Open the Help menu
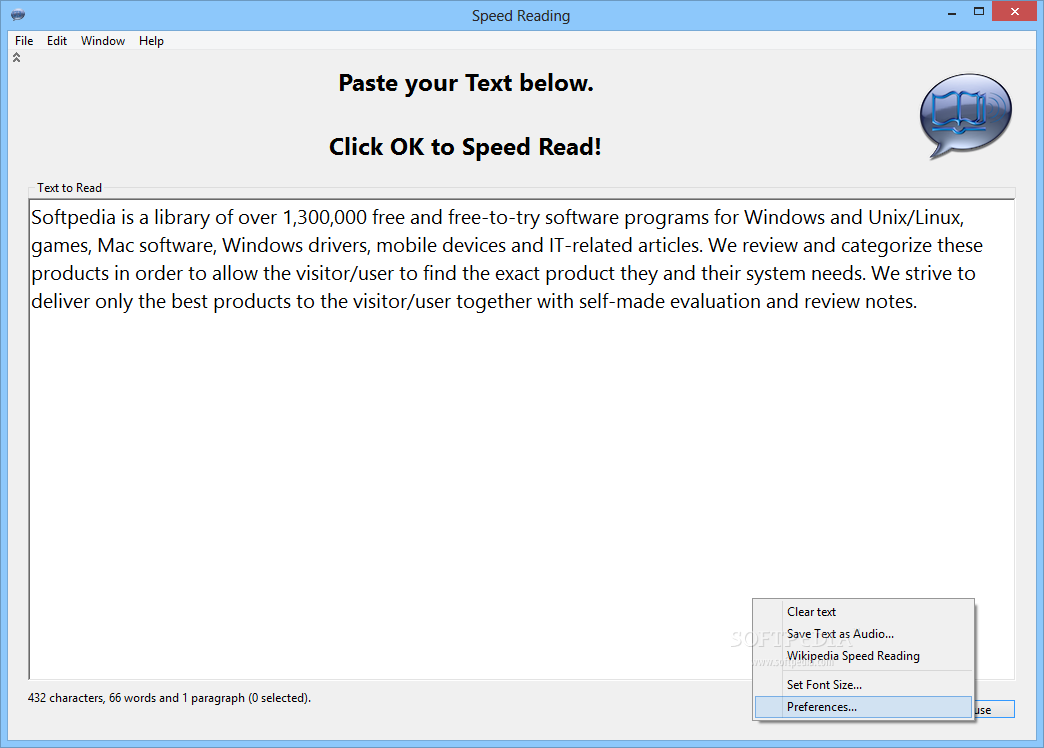The height and width of the screenshot is (748, 1044). [x=151, y=41]
